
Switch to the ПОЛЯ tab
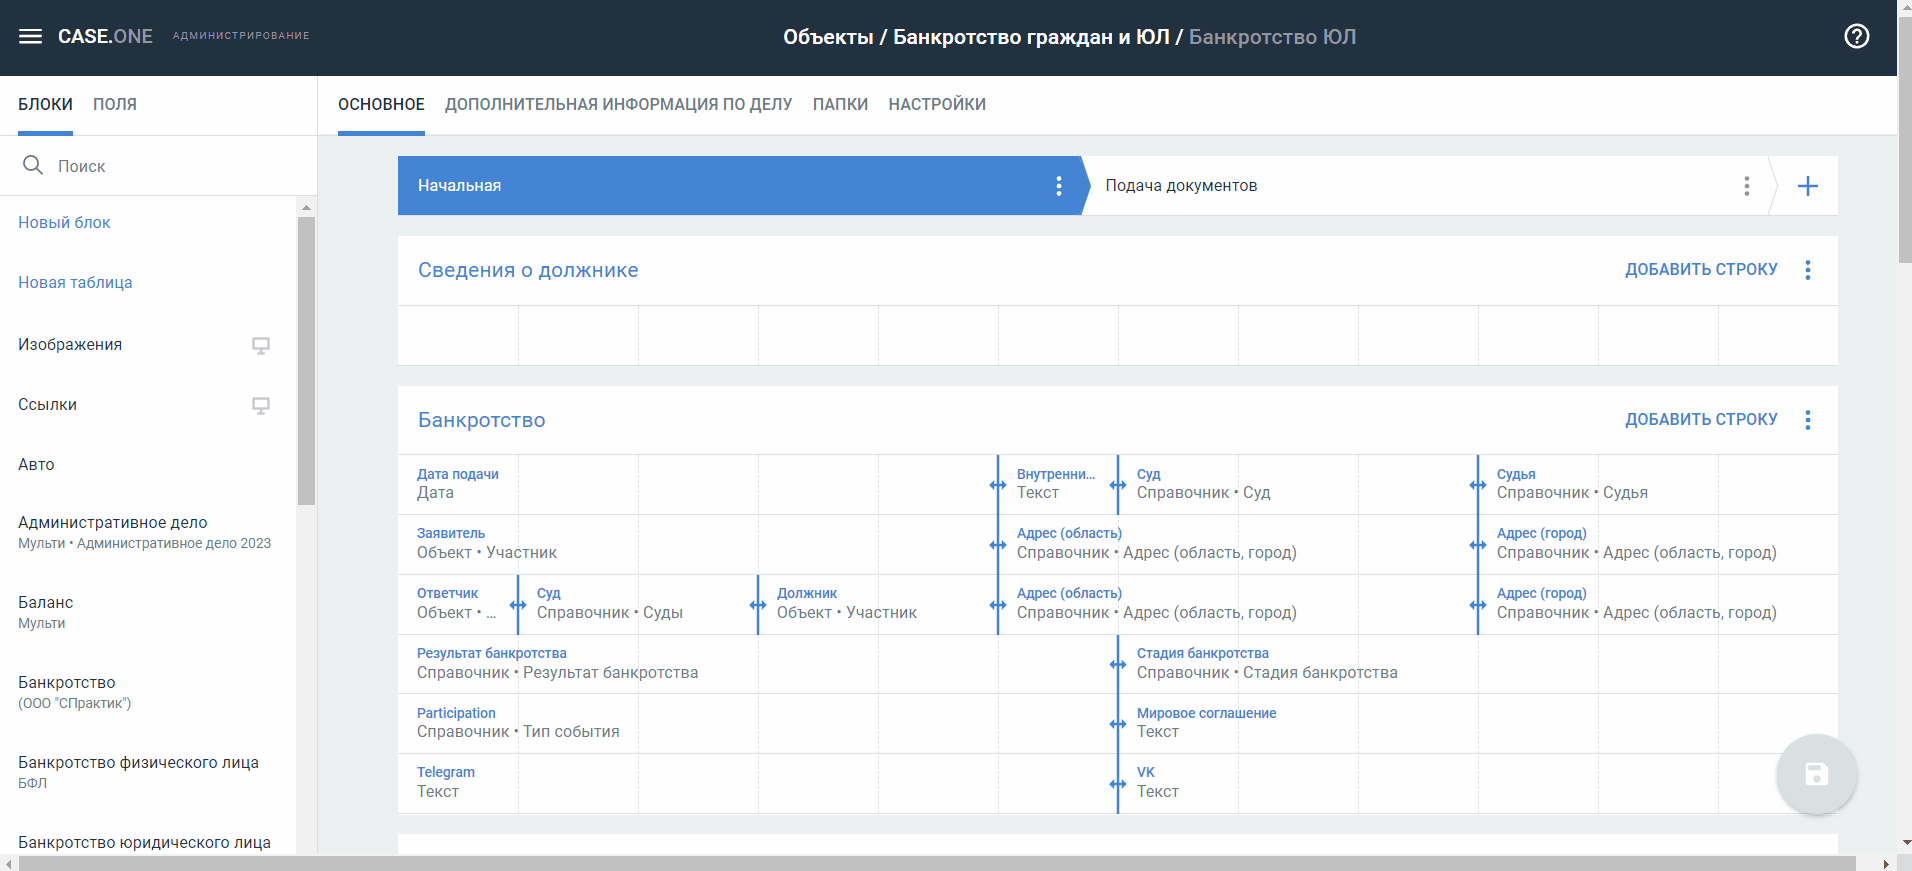[115, 104]
